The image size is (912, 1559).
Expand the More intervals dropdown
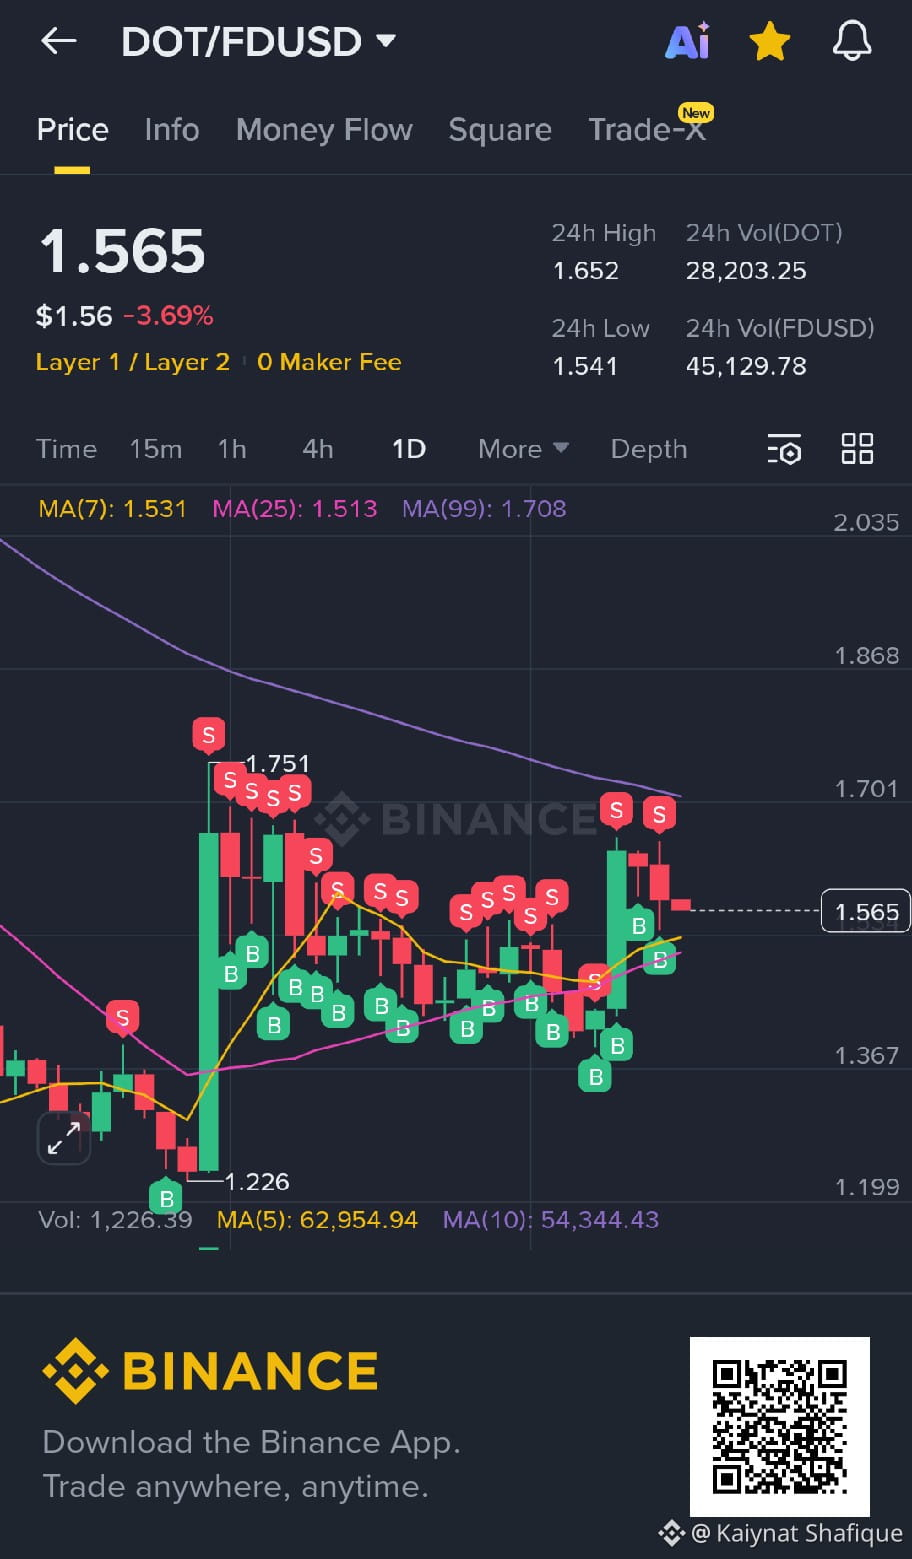(523, 449)
